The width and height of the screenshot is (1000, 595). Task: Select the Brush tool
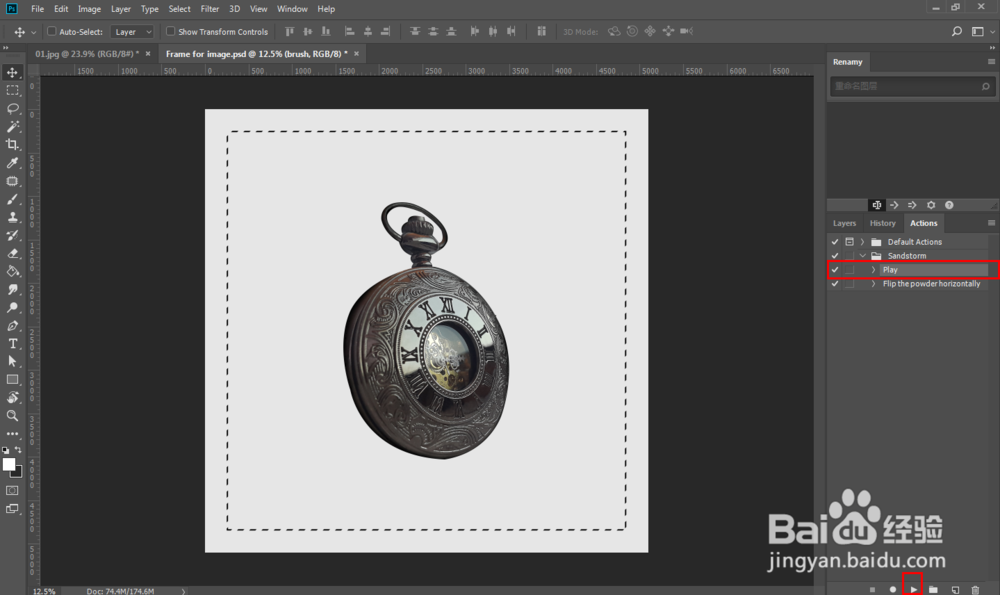pos(12,199)
